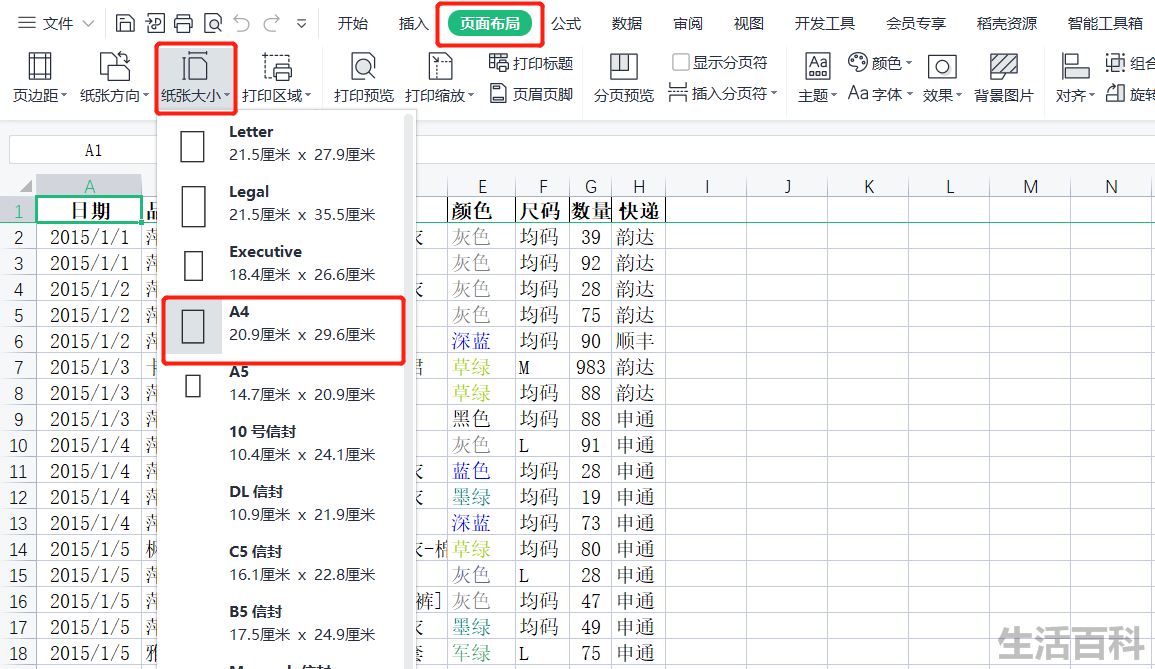Open the 页边距 margins dropdown
The image size is (1155, 669).
[40, 77]
